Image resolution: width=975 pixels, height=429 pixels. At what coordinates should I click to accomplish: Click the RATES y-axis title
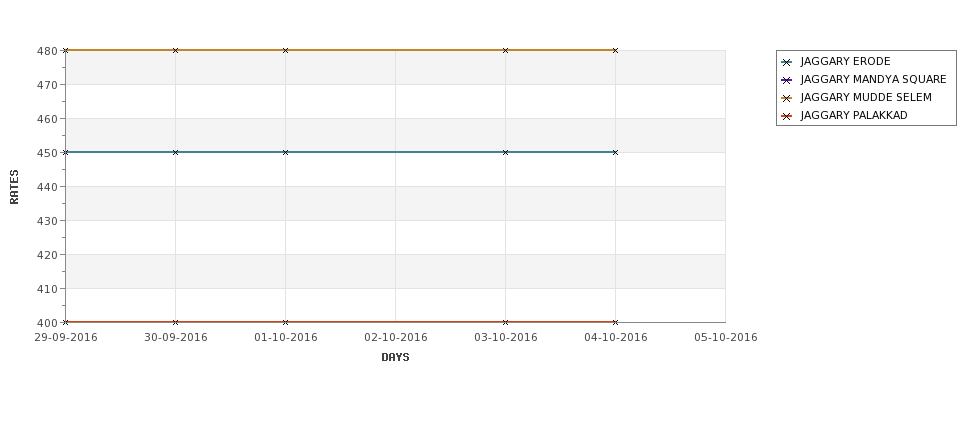[x=14, y=187]
